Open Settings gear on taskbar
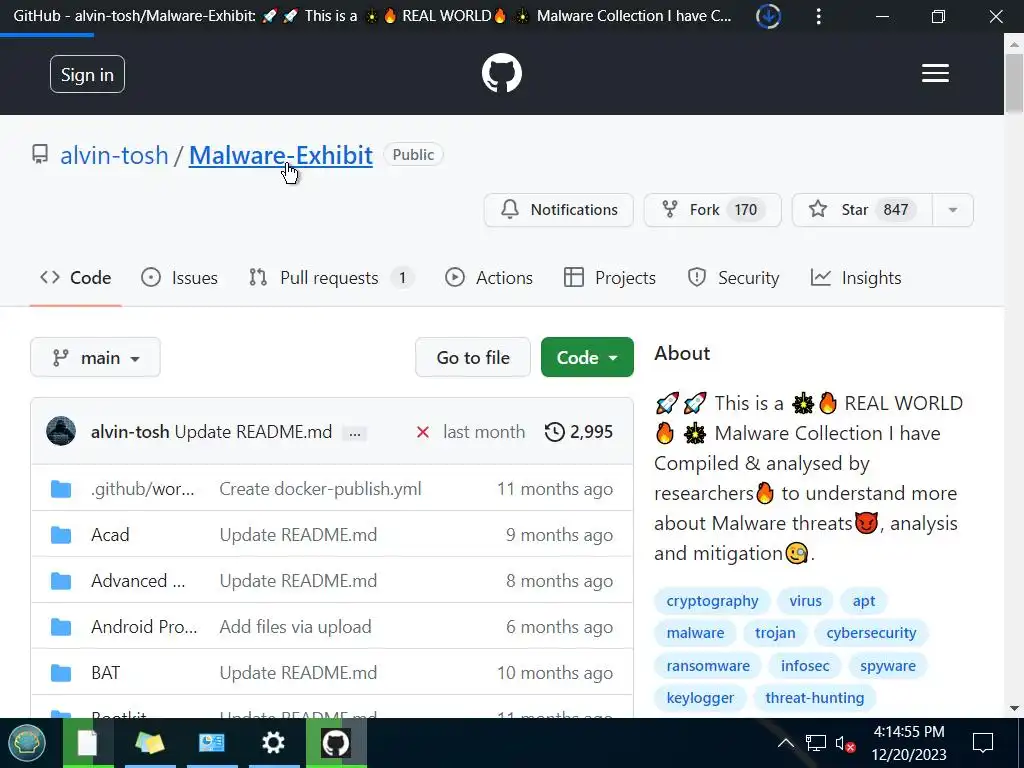The width and height of the screenshot is (1024, 768). pos(273,743)
